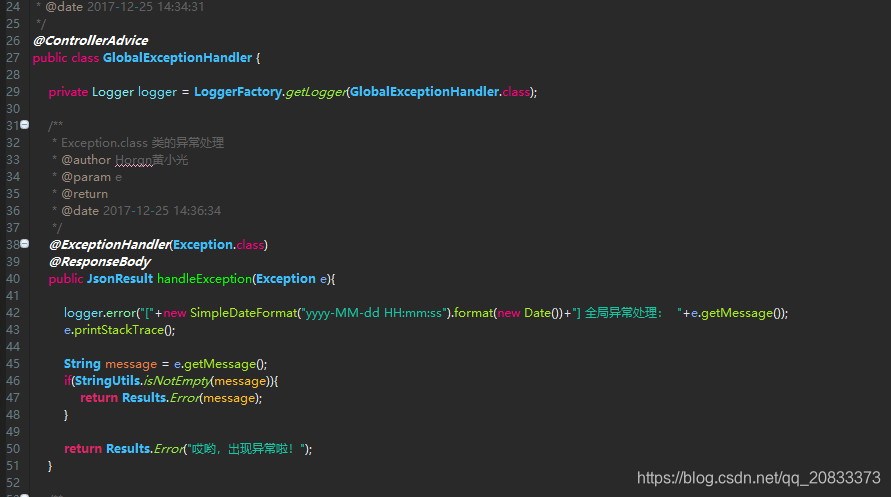891x497 pixels.
Task: Click the @ExceptionHandler annotation
Action: point(110,245)
